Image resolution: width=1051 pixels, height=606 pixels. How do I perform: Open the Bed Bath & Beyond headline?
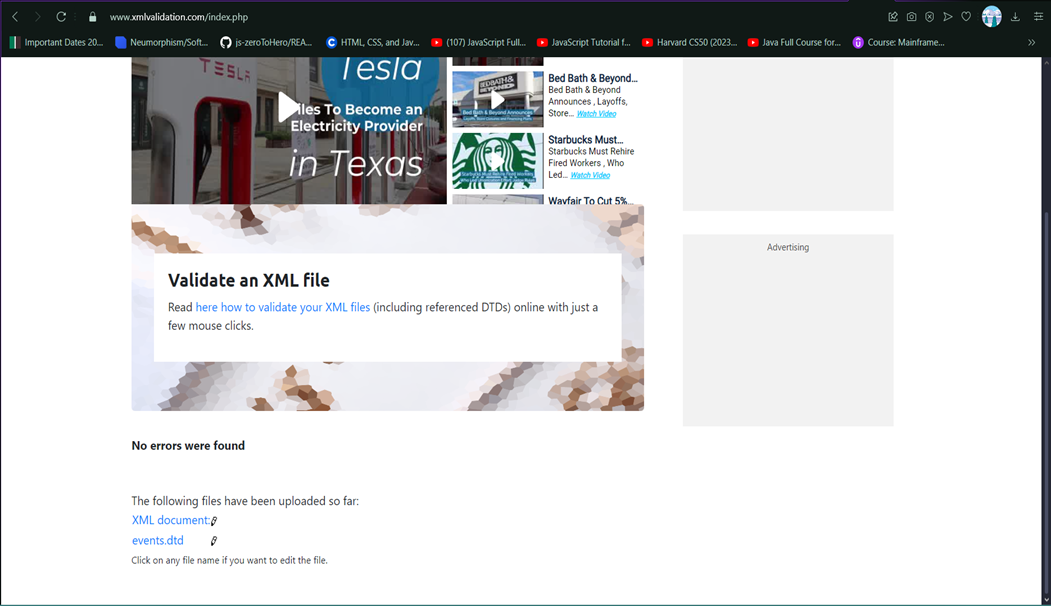pos(593,78)
